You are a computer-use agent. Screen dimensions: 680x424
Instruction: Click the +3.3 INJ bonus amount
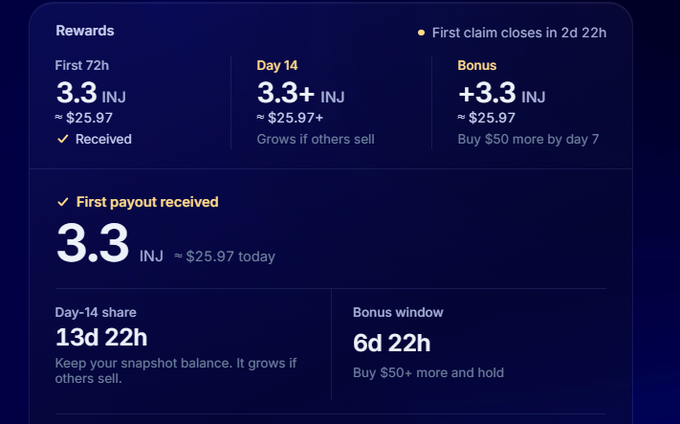click(502, 93)
